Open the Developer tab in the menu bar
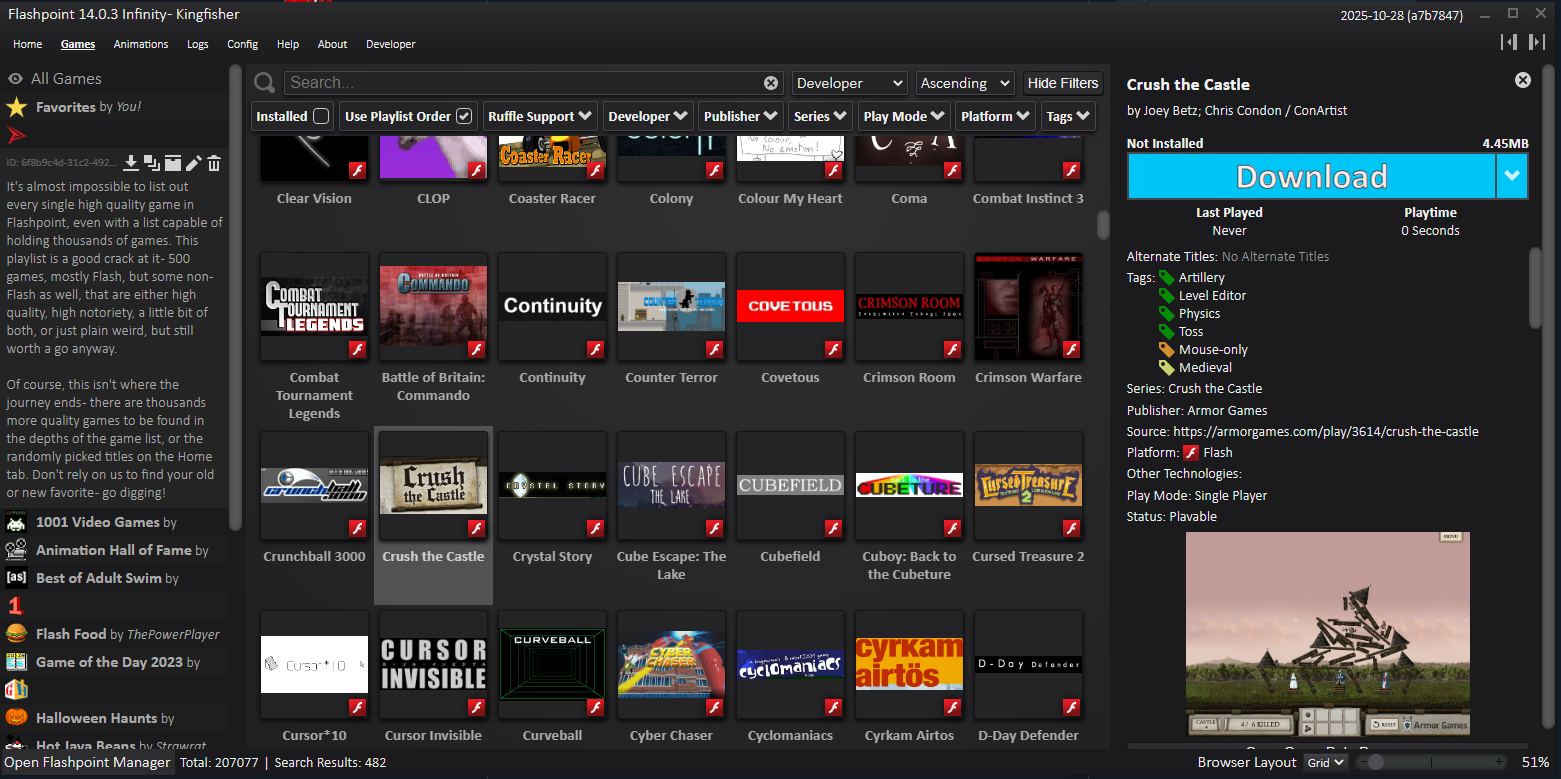The height and width of the screenshot is (779, 1561). [390, 44]
